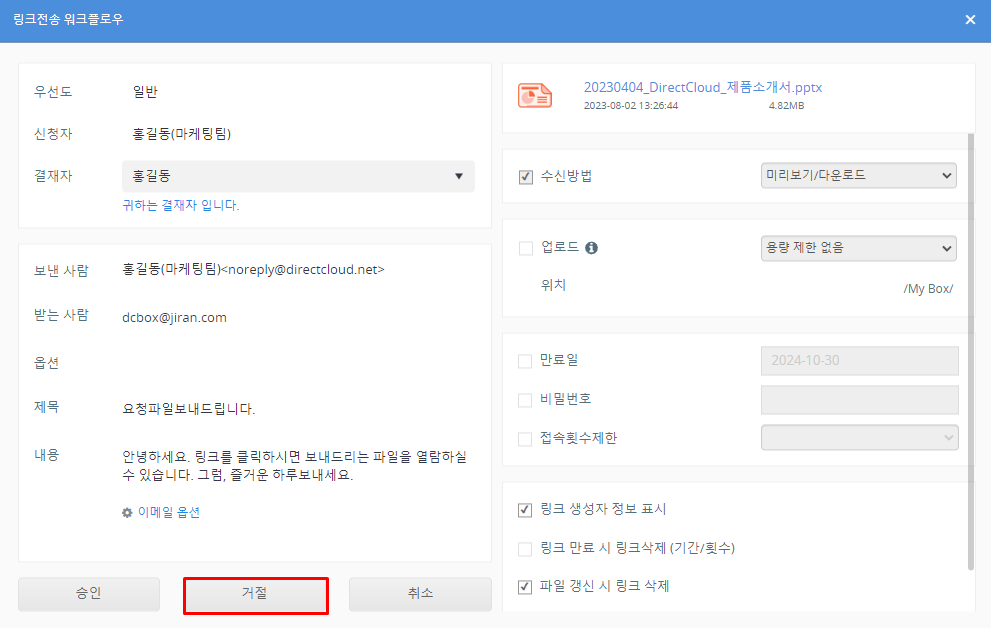Screen dimensions: 991x628
Task: Close the 링크전송 워크플로우 dialog
Action: (x=970, y=20)
